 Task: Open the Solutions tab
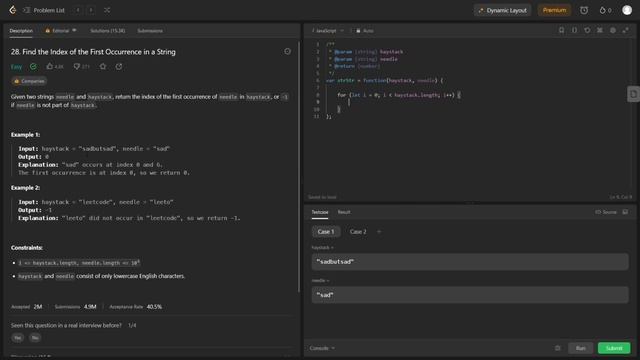(107, 31)
